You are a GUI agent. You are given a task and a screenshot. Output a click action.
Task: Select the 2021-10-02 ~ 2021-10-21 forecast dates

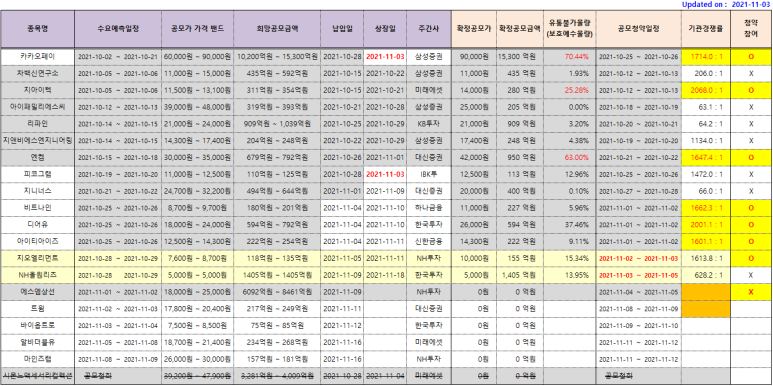click(118, 57)
